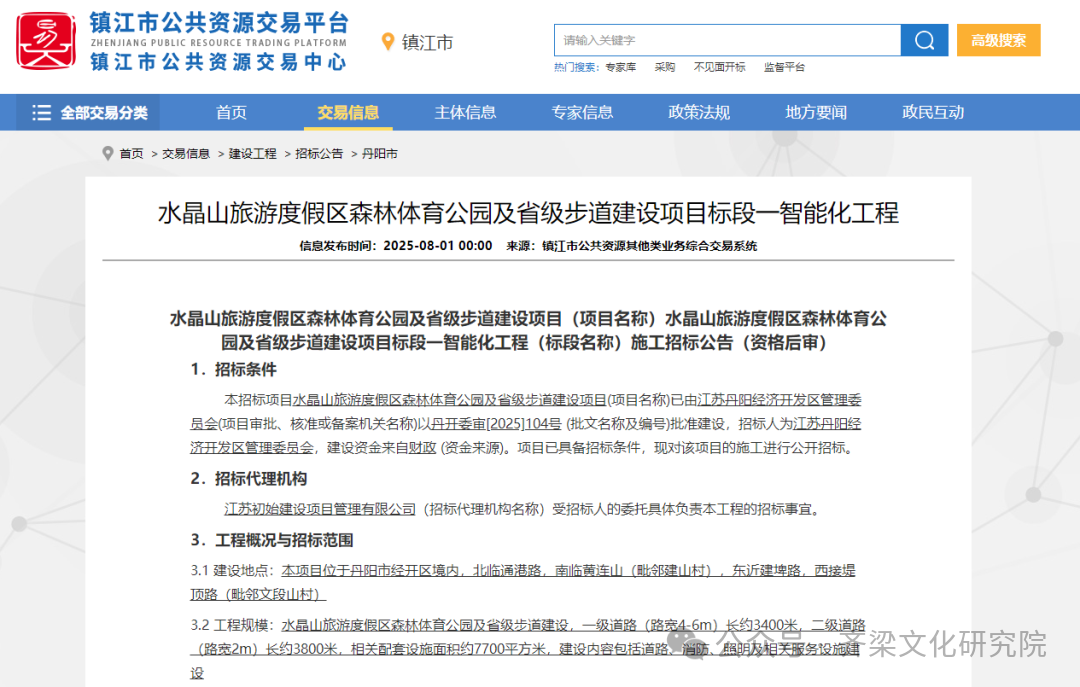The height and width of the screenshot is (687, 1080).
Task: Click the article main title text
Action: tap(528, 213)
